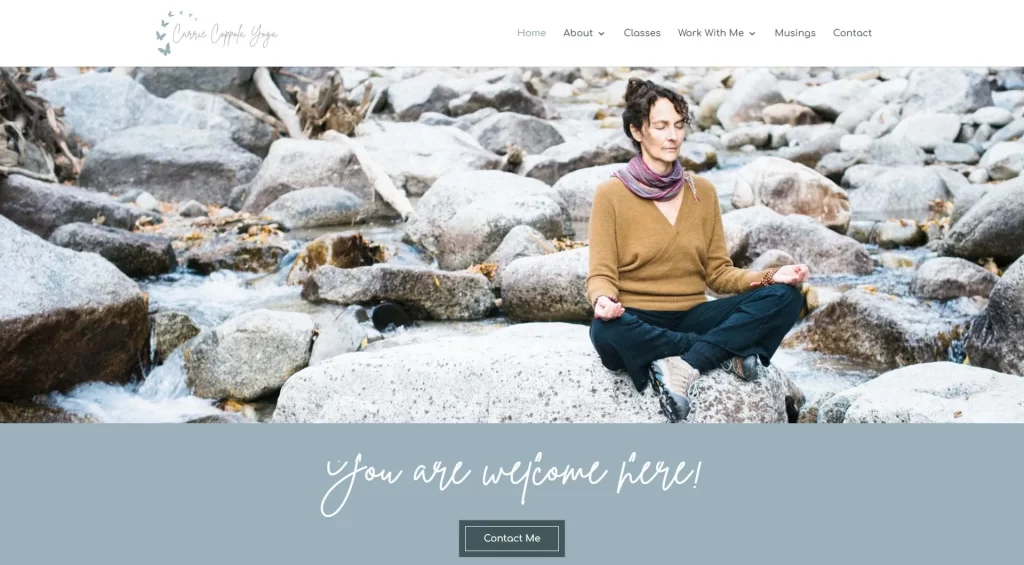The width and height of the screenshot is (1024, 565).
Task: Click the woman's mustard sweater
Action: tap(660, 248)
